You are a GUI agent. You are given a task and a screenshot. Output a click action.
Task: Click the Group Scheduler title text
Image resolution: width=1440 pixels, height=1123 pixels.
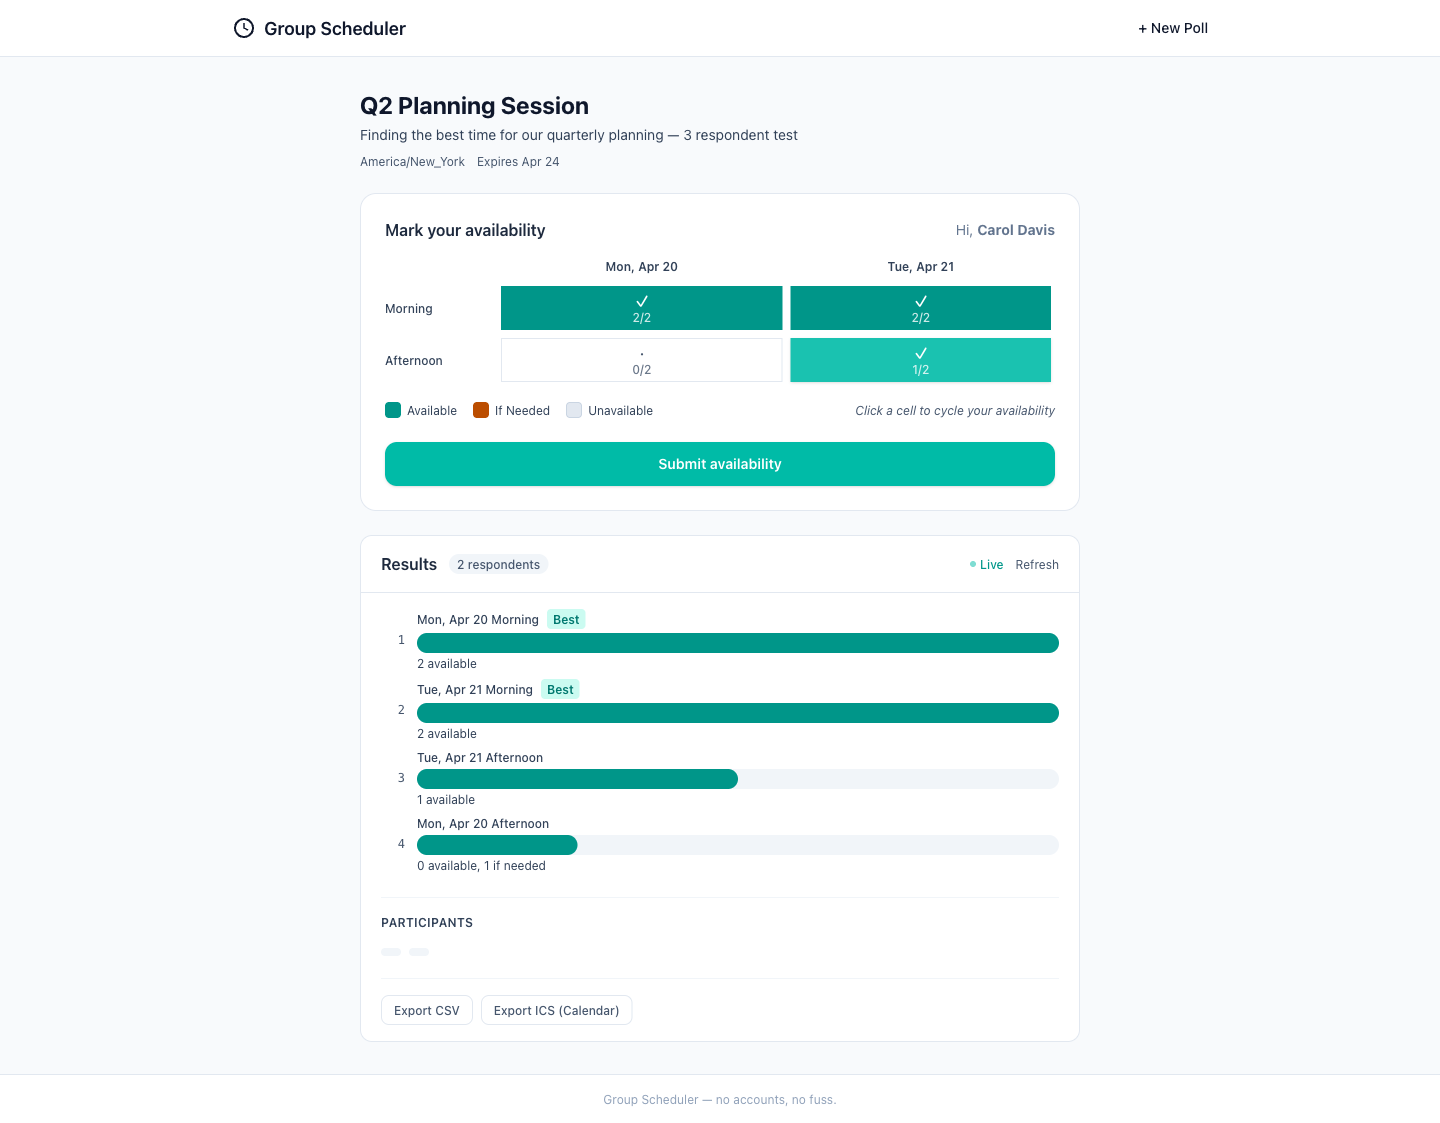point(335,29)
